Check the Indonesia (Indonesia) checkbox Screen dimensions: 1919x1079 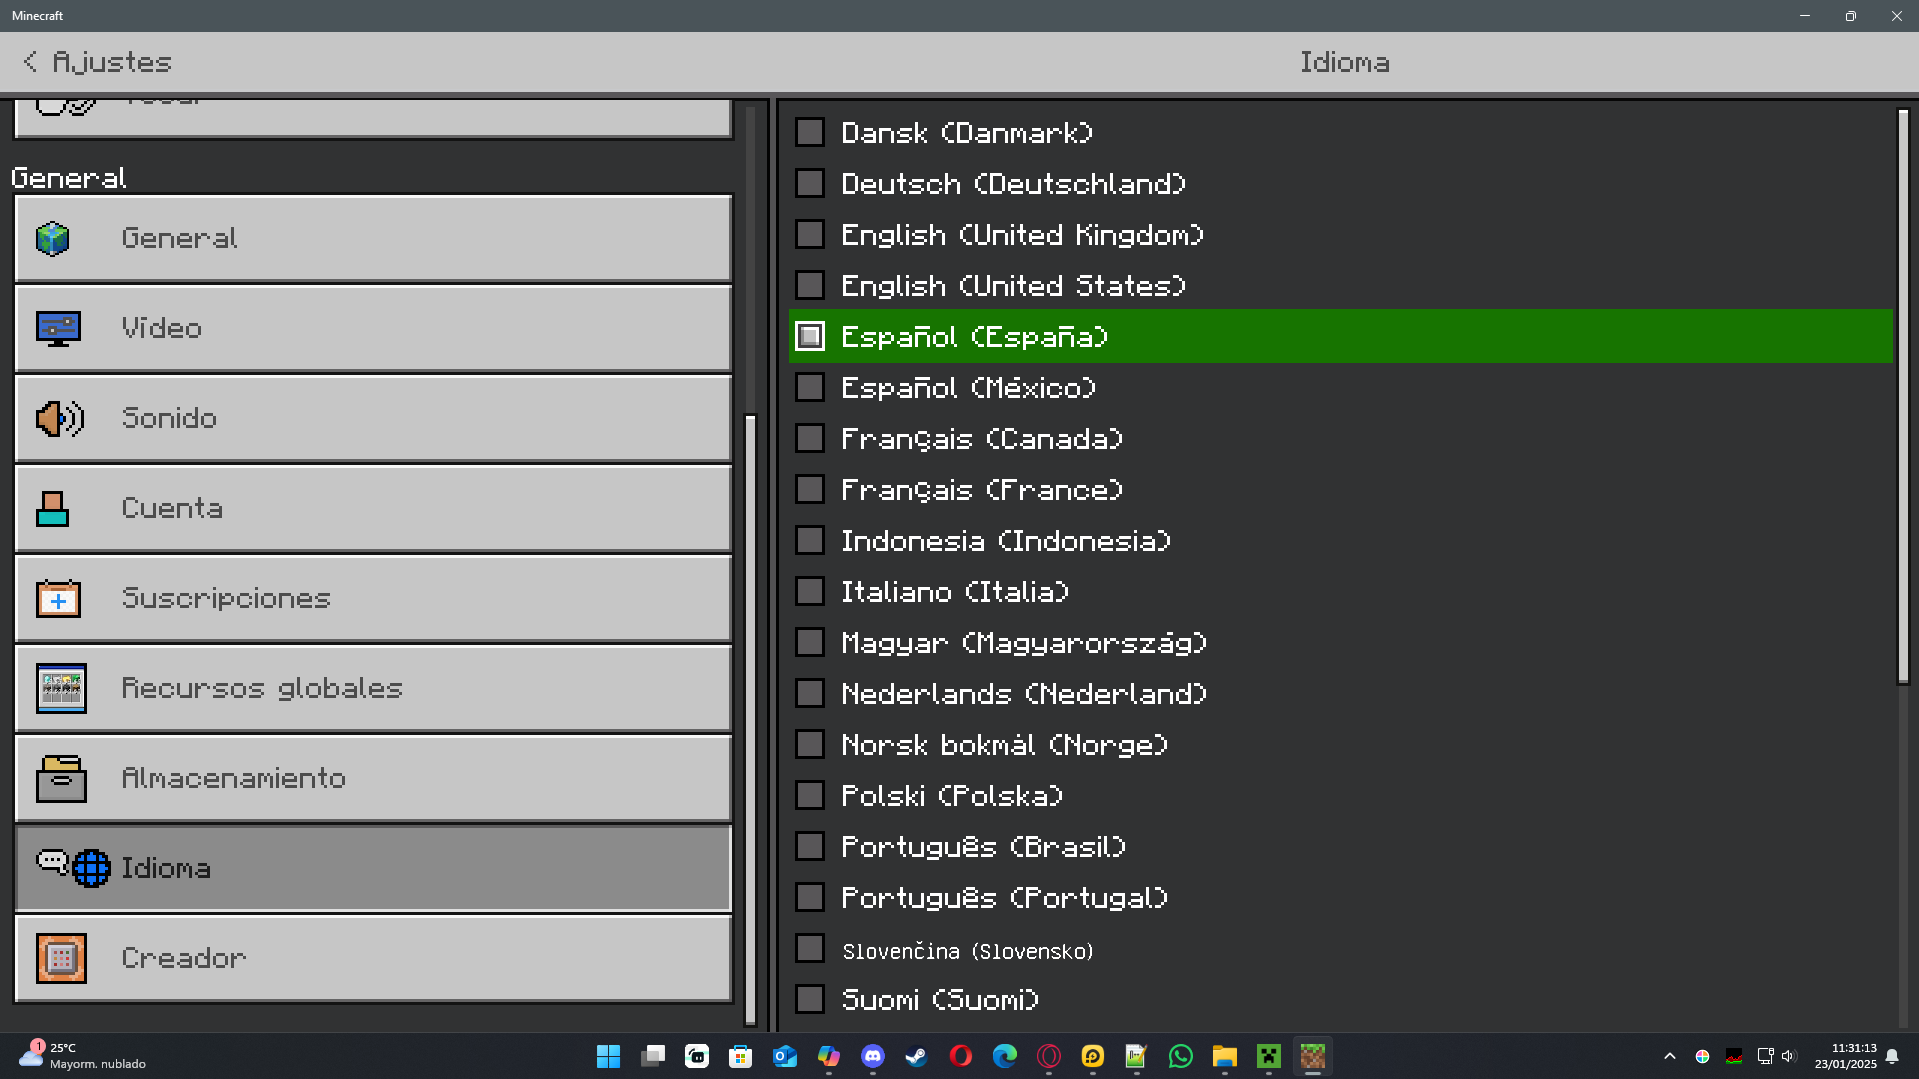[x=810, y=540]
